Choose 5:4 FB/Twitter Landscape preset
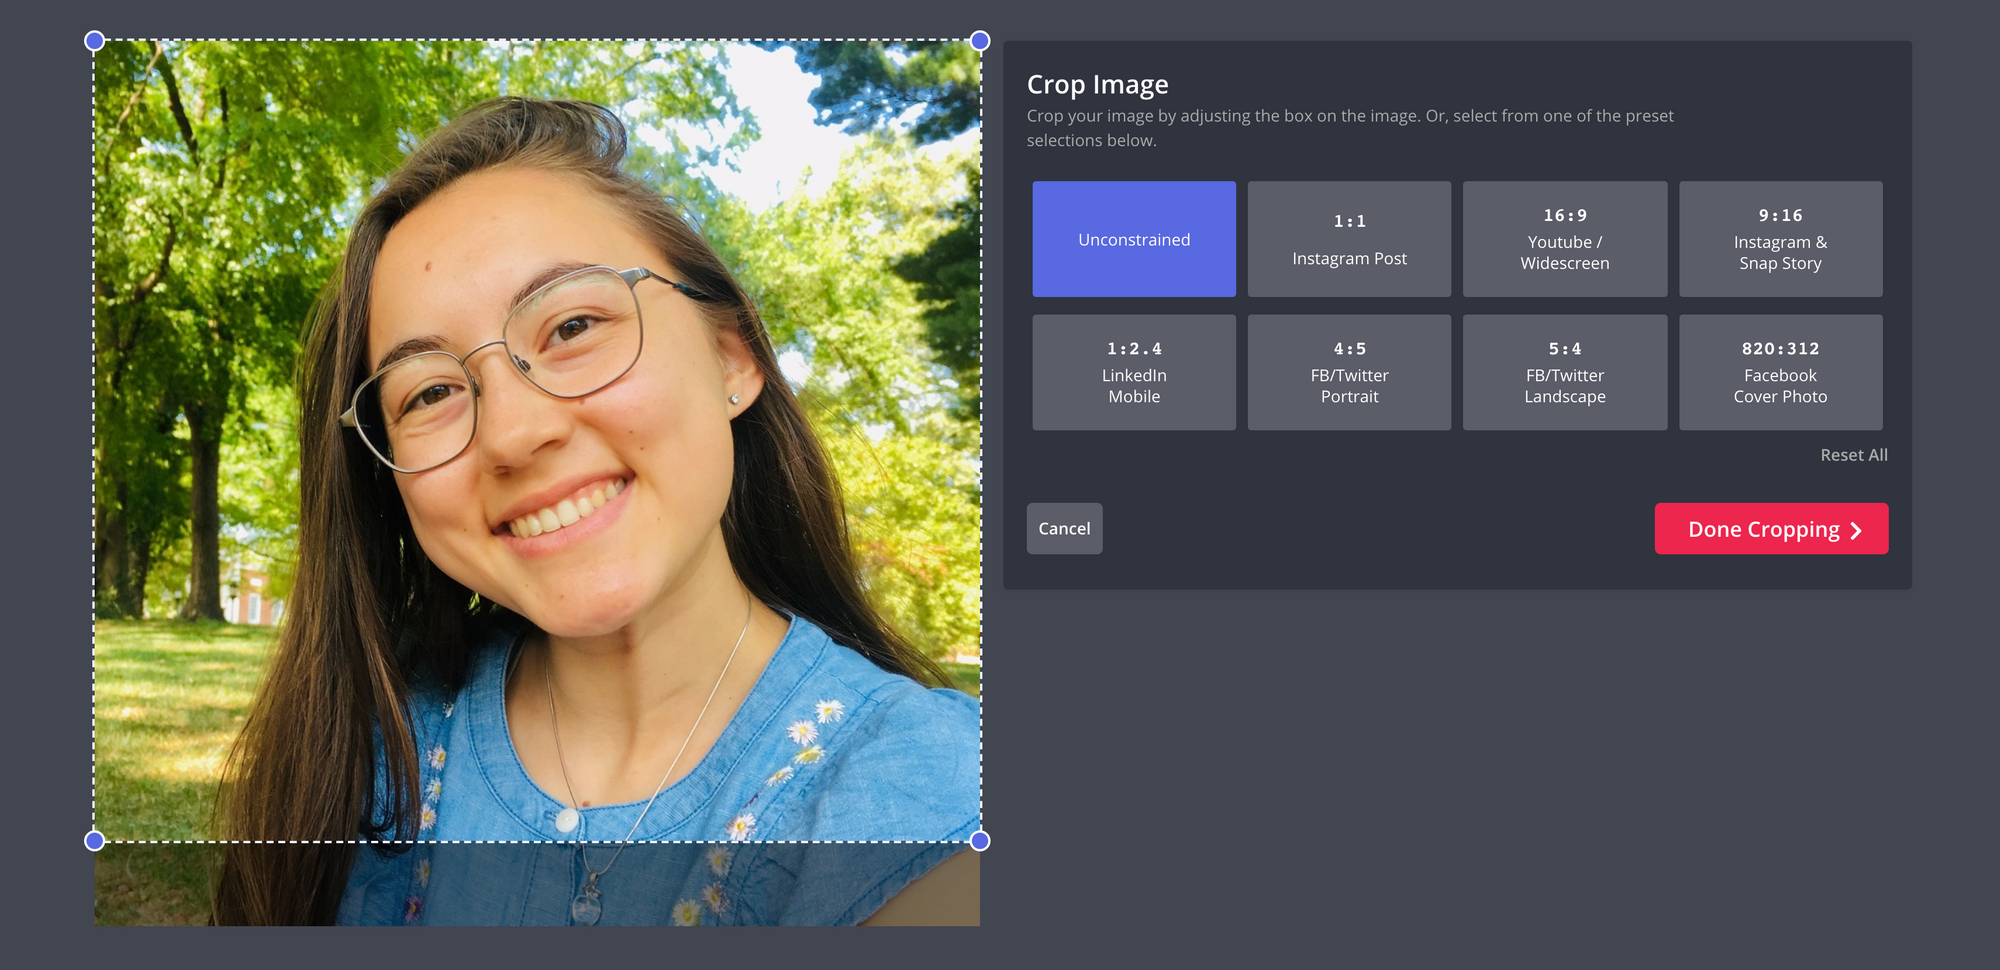Image resolution: width=2000 pixels, height=970 pixels. pyautogui.click(x=1565, y=372)
